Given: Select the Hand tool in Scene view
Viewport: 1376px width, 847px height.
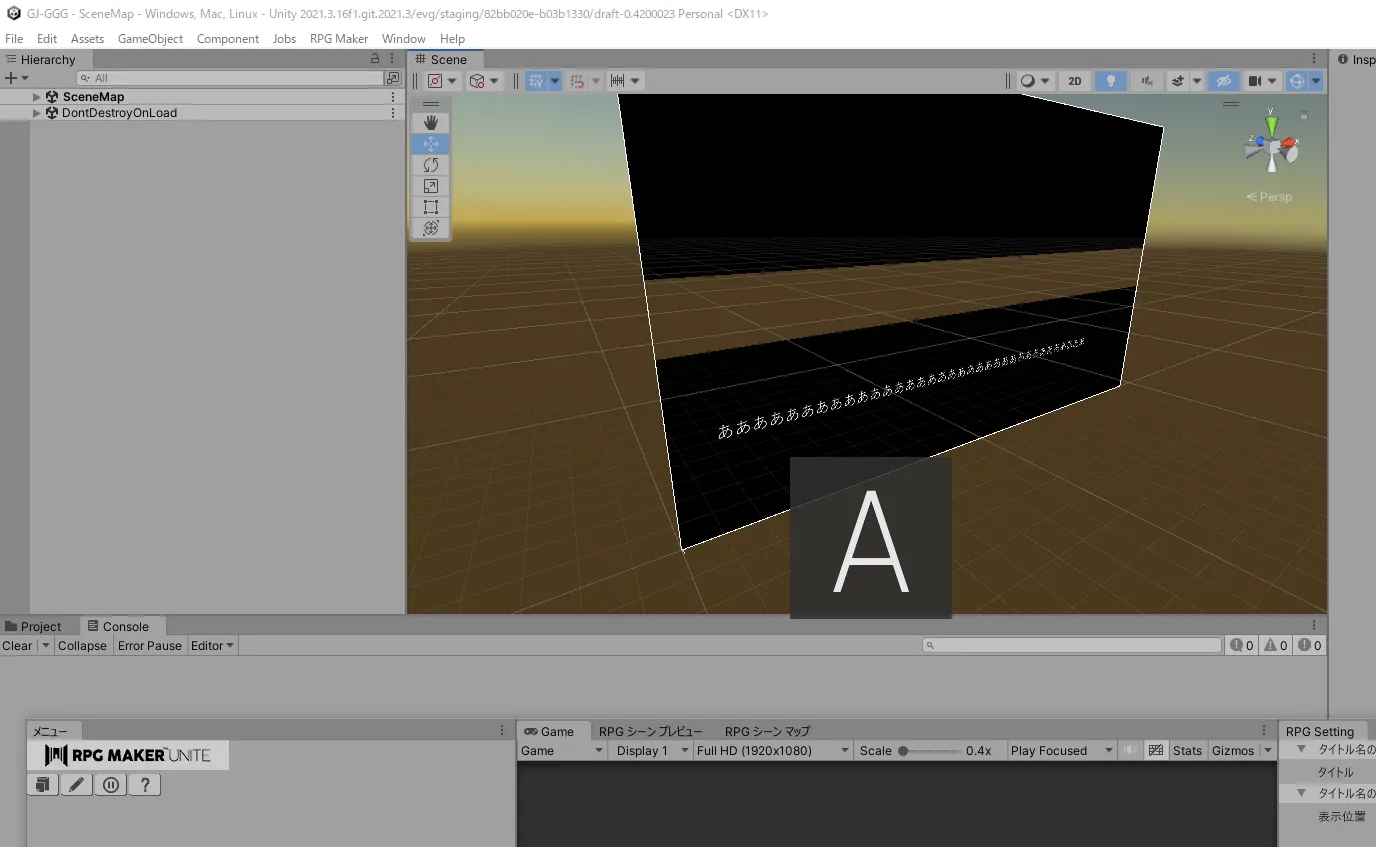Looking at the screenshot, I should pyautogui.click(x=431, y=122).
